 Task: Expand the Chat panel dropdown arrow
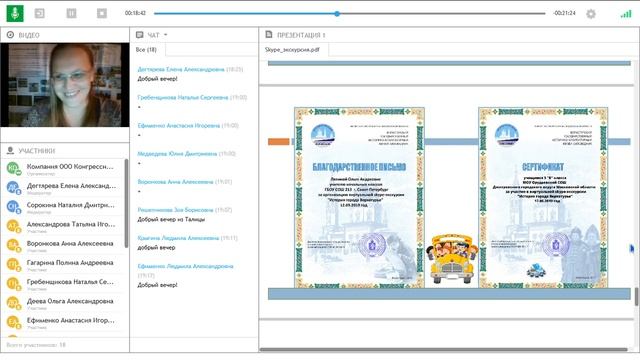click(x=165, y=35)
